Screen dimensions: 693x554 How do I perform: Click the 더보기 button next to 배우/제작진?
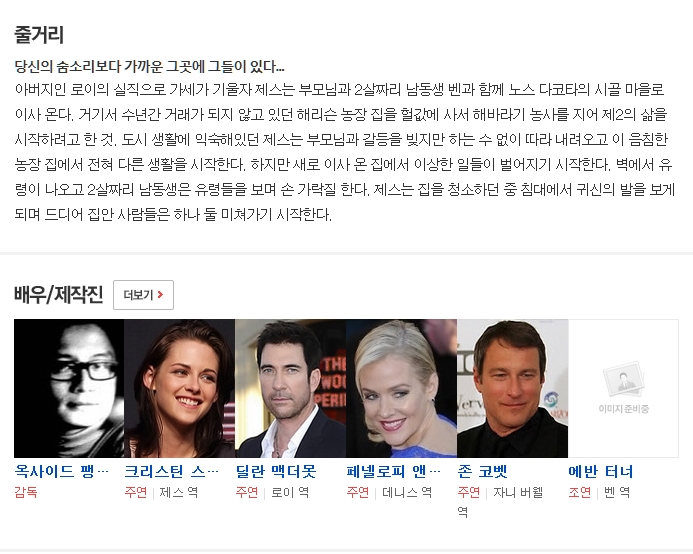tap(143, 294)
